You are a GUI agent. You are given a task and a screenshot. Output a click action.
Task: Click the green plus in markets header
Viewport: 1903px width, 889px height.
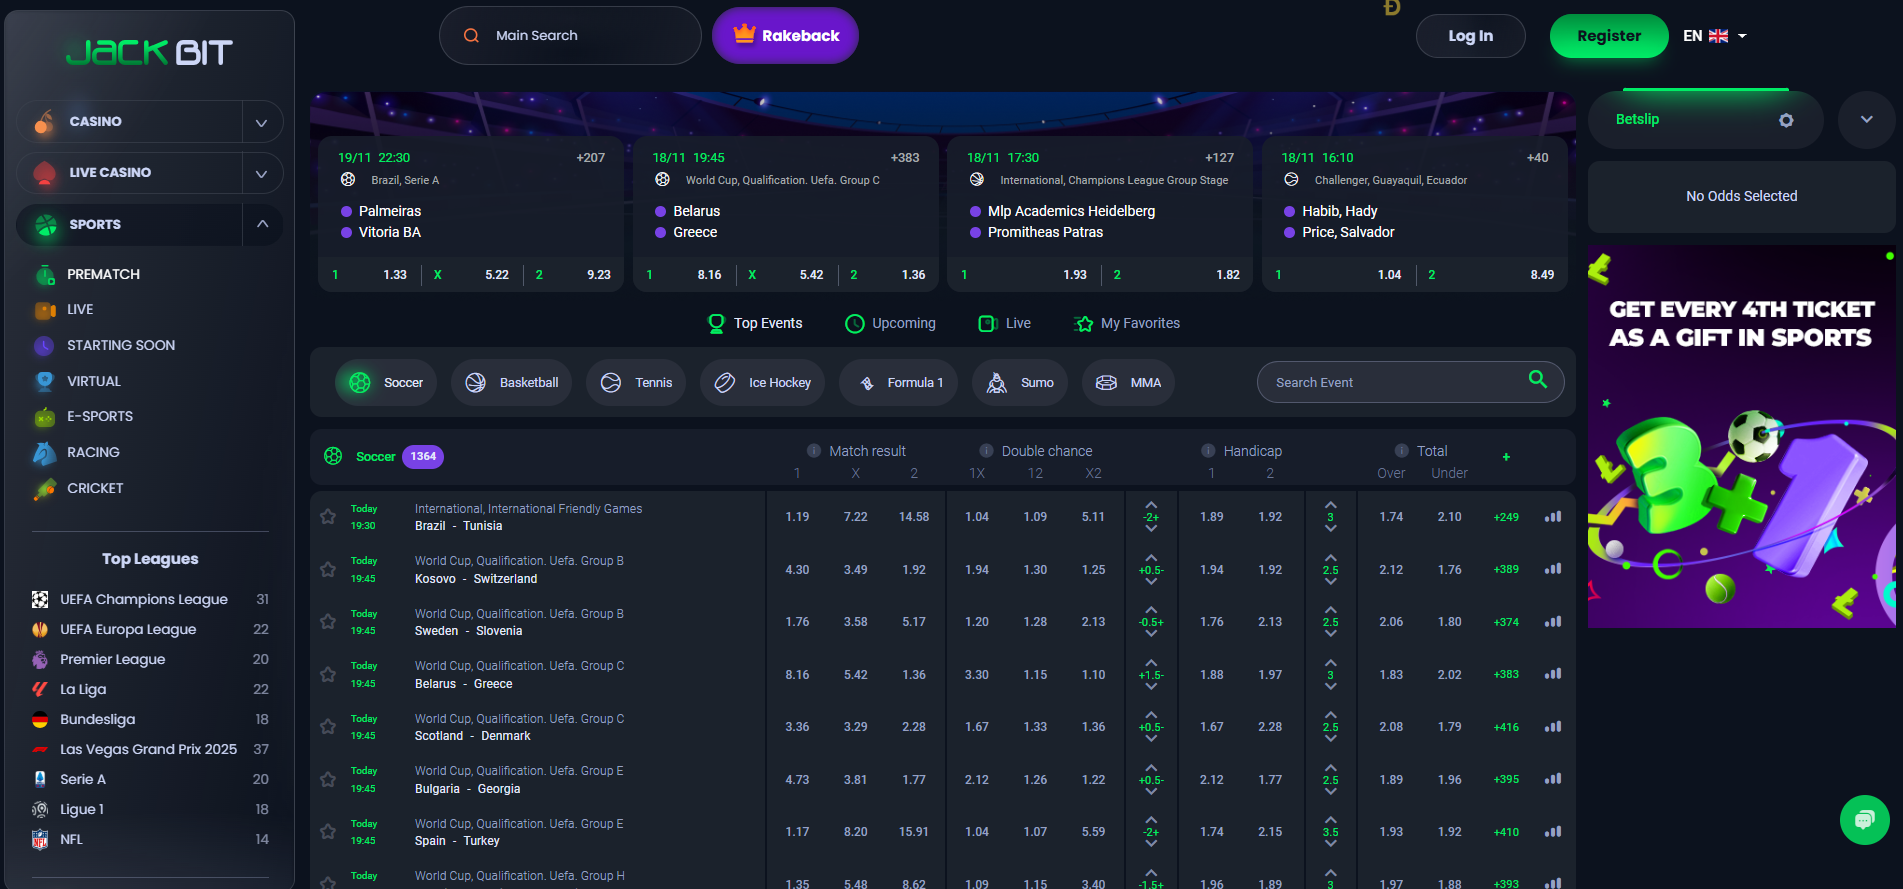(1506, 457)
